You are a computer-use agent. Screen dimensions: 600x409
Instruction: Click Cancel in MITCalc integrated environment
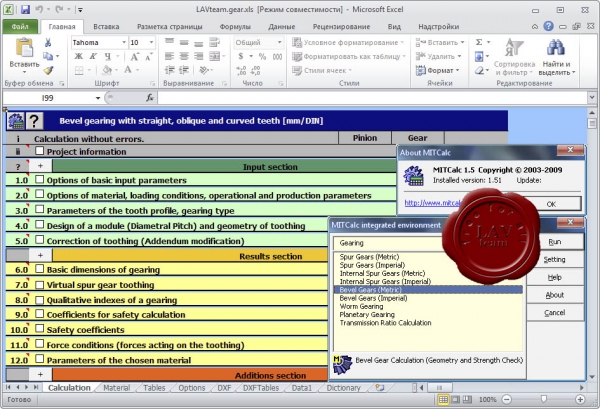point(555,313)
